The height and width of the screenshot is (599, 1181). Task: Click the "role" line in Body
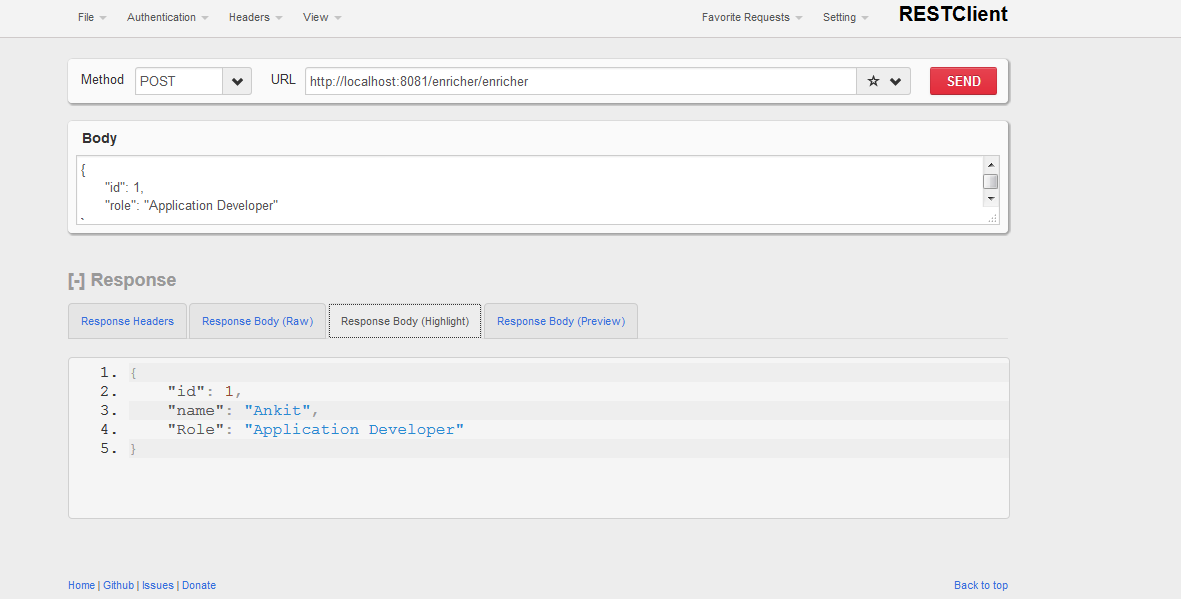tap(191, 206)
